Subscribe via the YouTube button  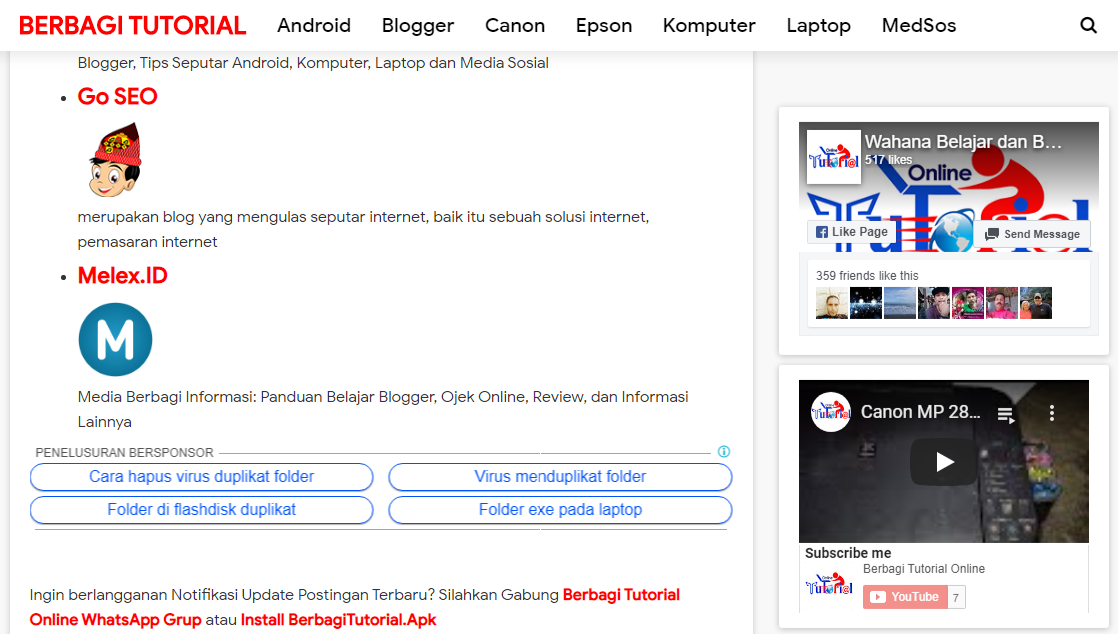[905, 597]
